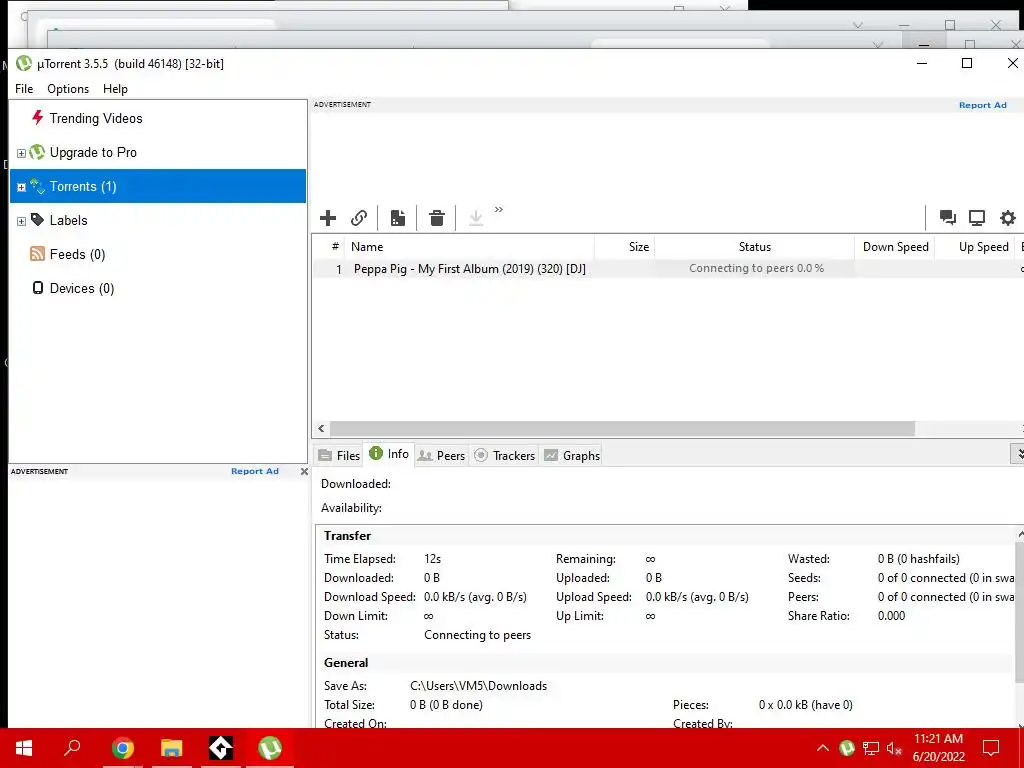The height and width of the screenshot is (768, 1024).
Task: Expand the Torrents tree node
Action: [21, 187]
